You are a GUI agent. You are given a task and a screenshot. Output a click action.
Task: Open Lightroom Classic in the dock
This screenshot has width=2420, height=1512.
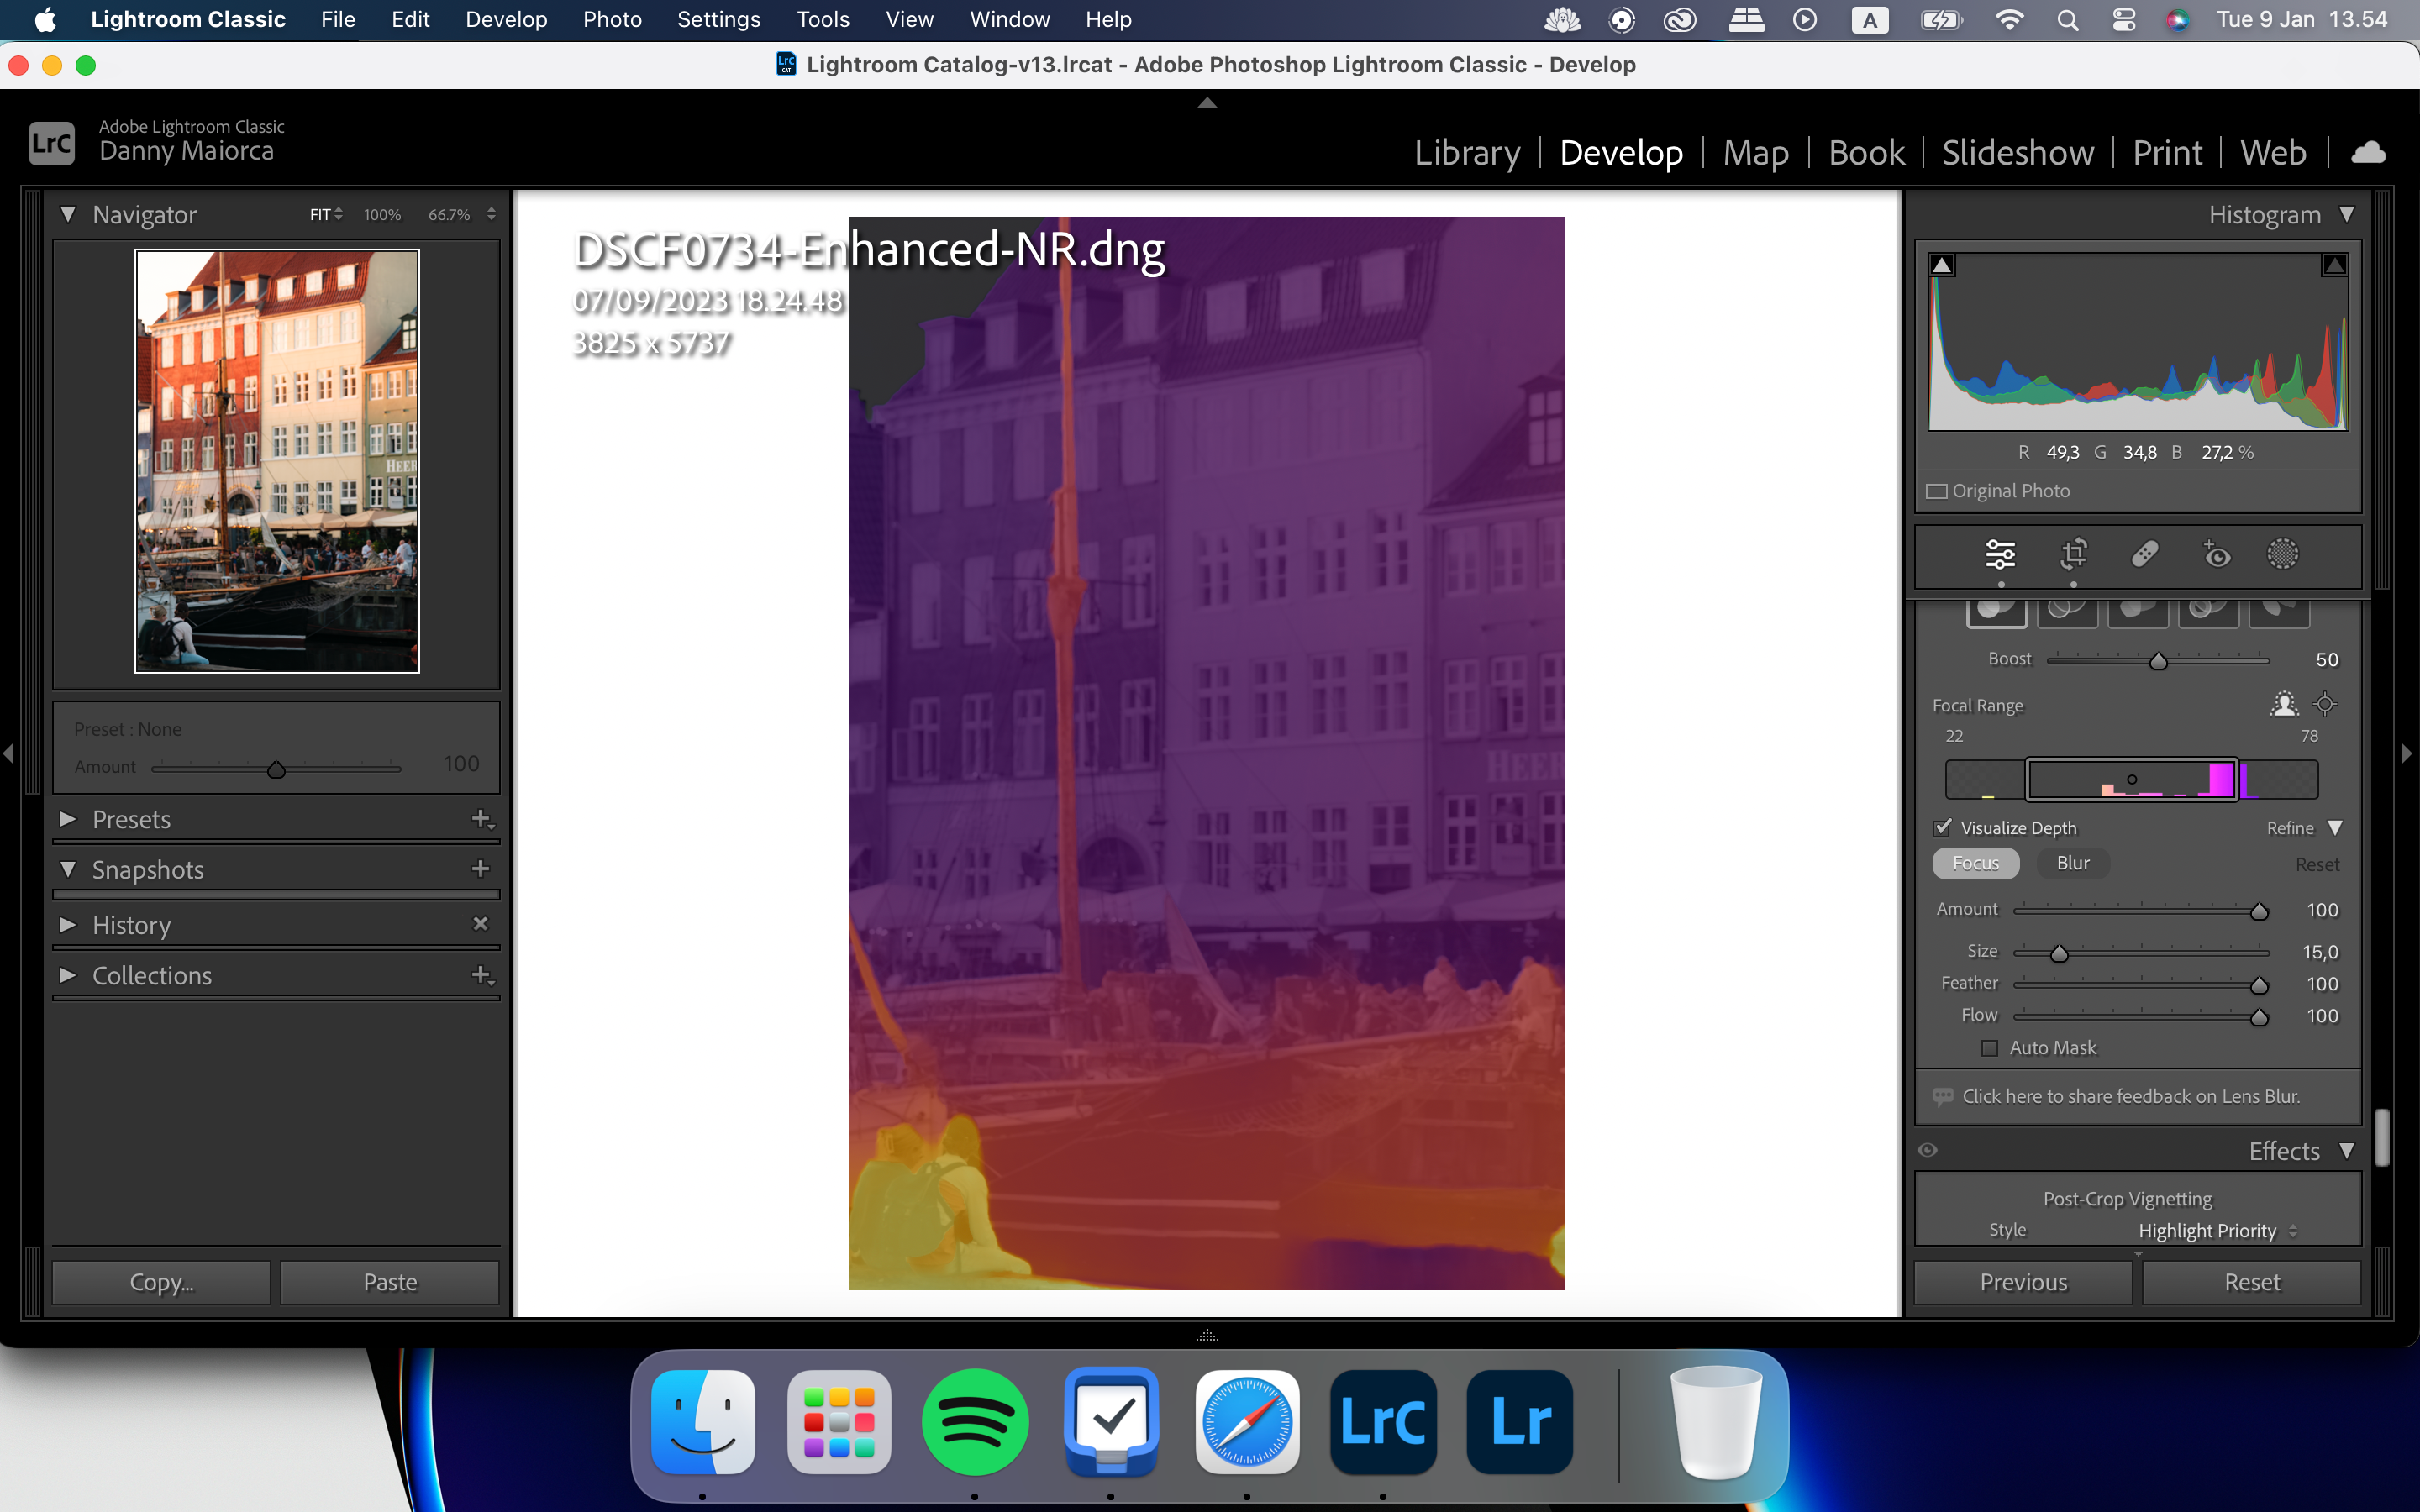1383,1420
